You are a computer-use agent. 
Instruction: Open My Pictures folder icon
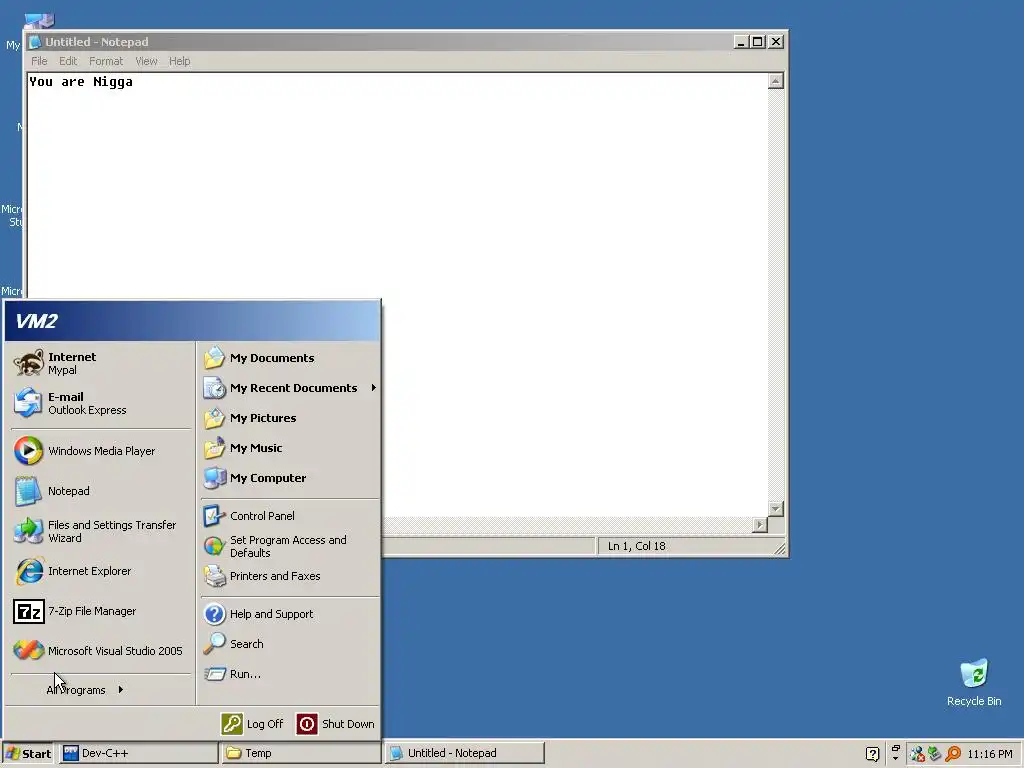point(214,418)
